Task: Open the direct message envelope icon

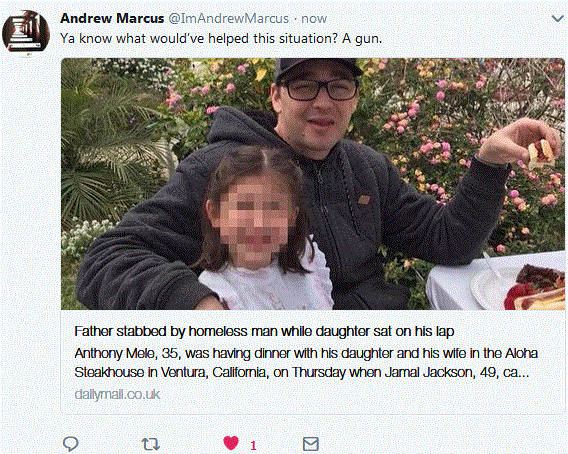Action: click(x=310, y=444)
